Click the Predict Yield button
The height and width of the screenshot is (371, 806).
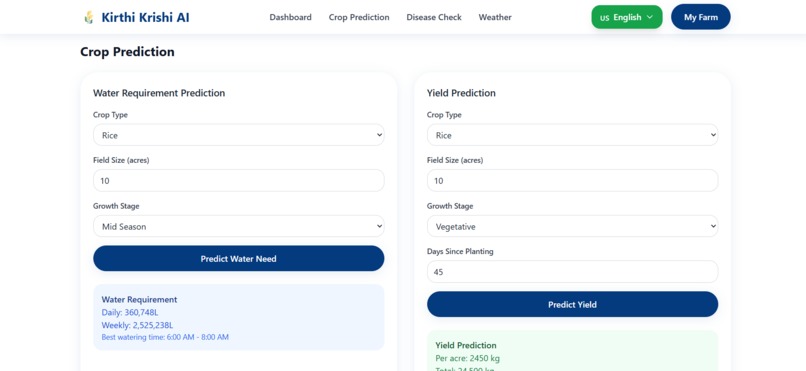(x=572, y=304)
